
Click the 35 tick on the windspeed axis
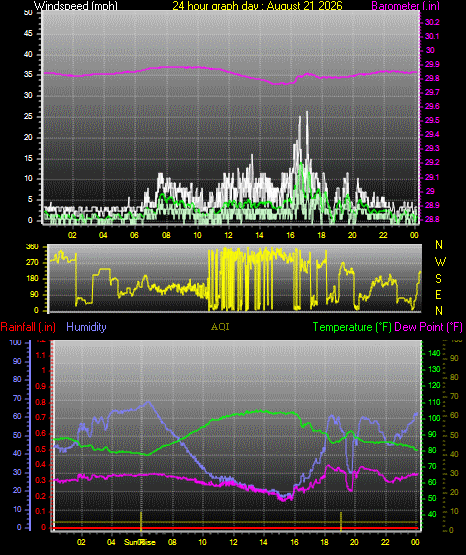(x=28, y=75)
